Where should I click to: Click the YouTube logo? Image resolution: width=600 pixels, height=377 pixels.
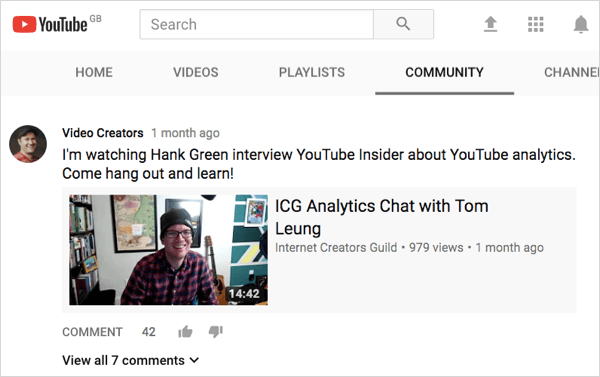(x=51, y=24)
